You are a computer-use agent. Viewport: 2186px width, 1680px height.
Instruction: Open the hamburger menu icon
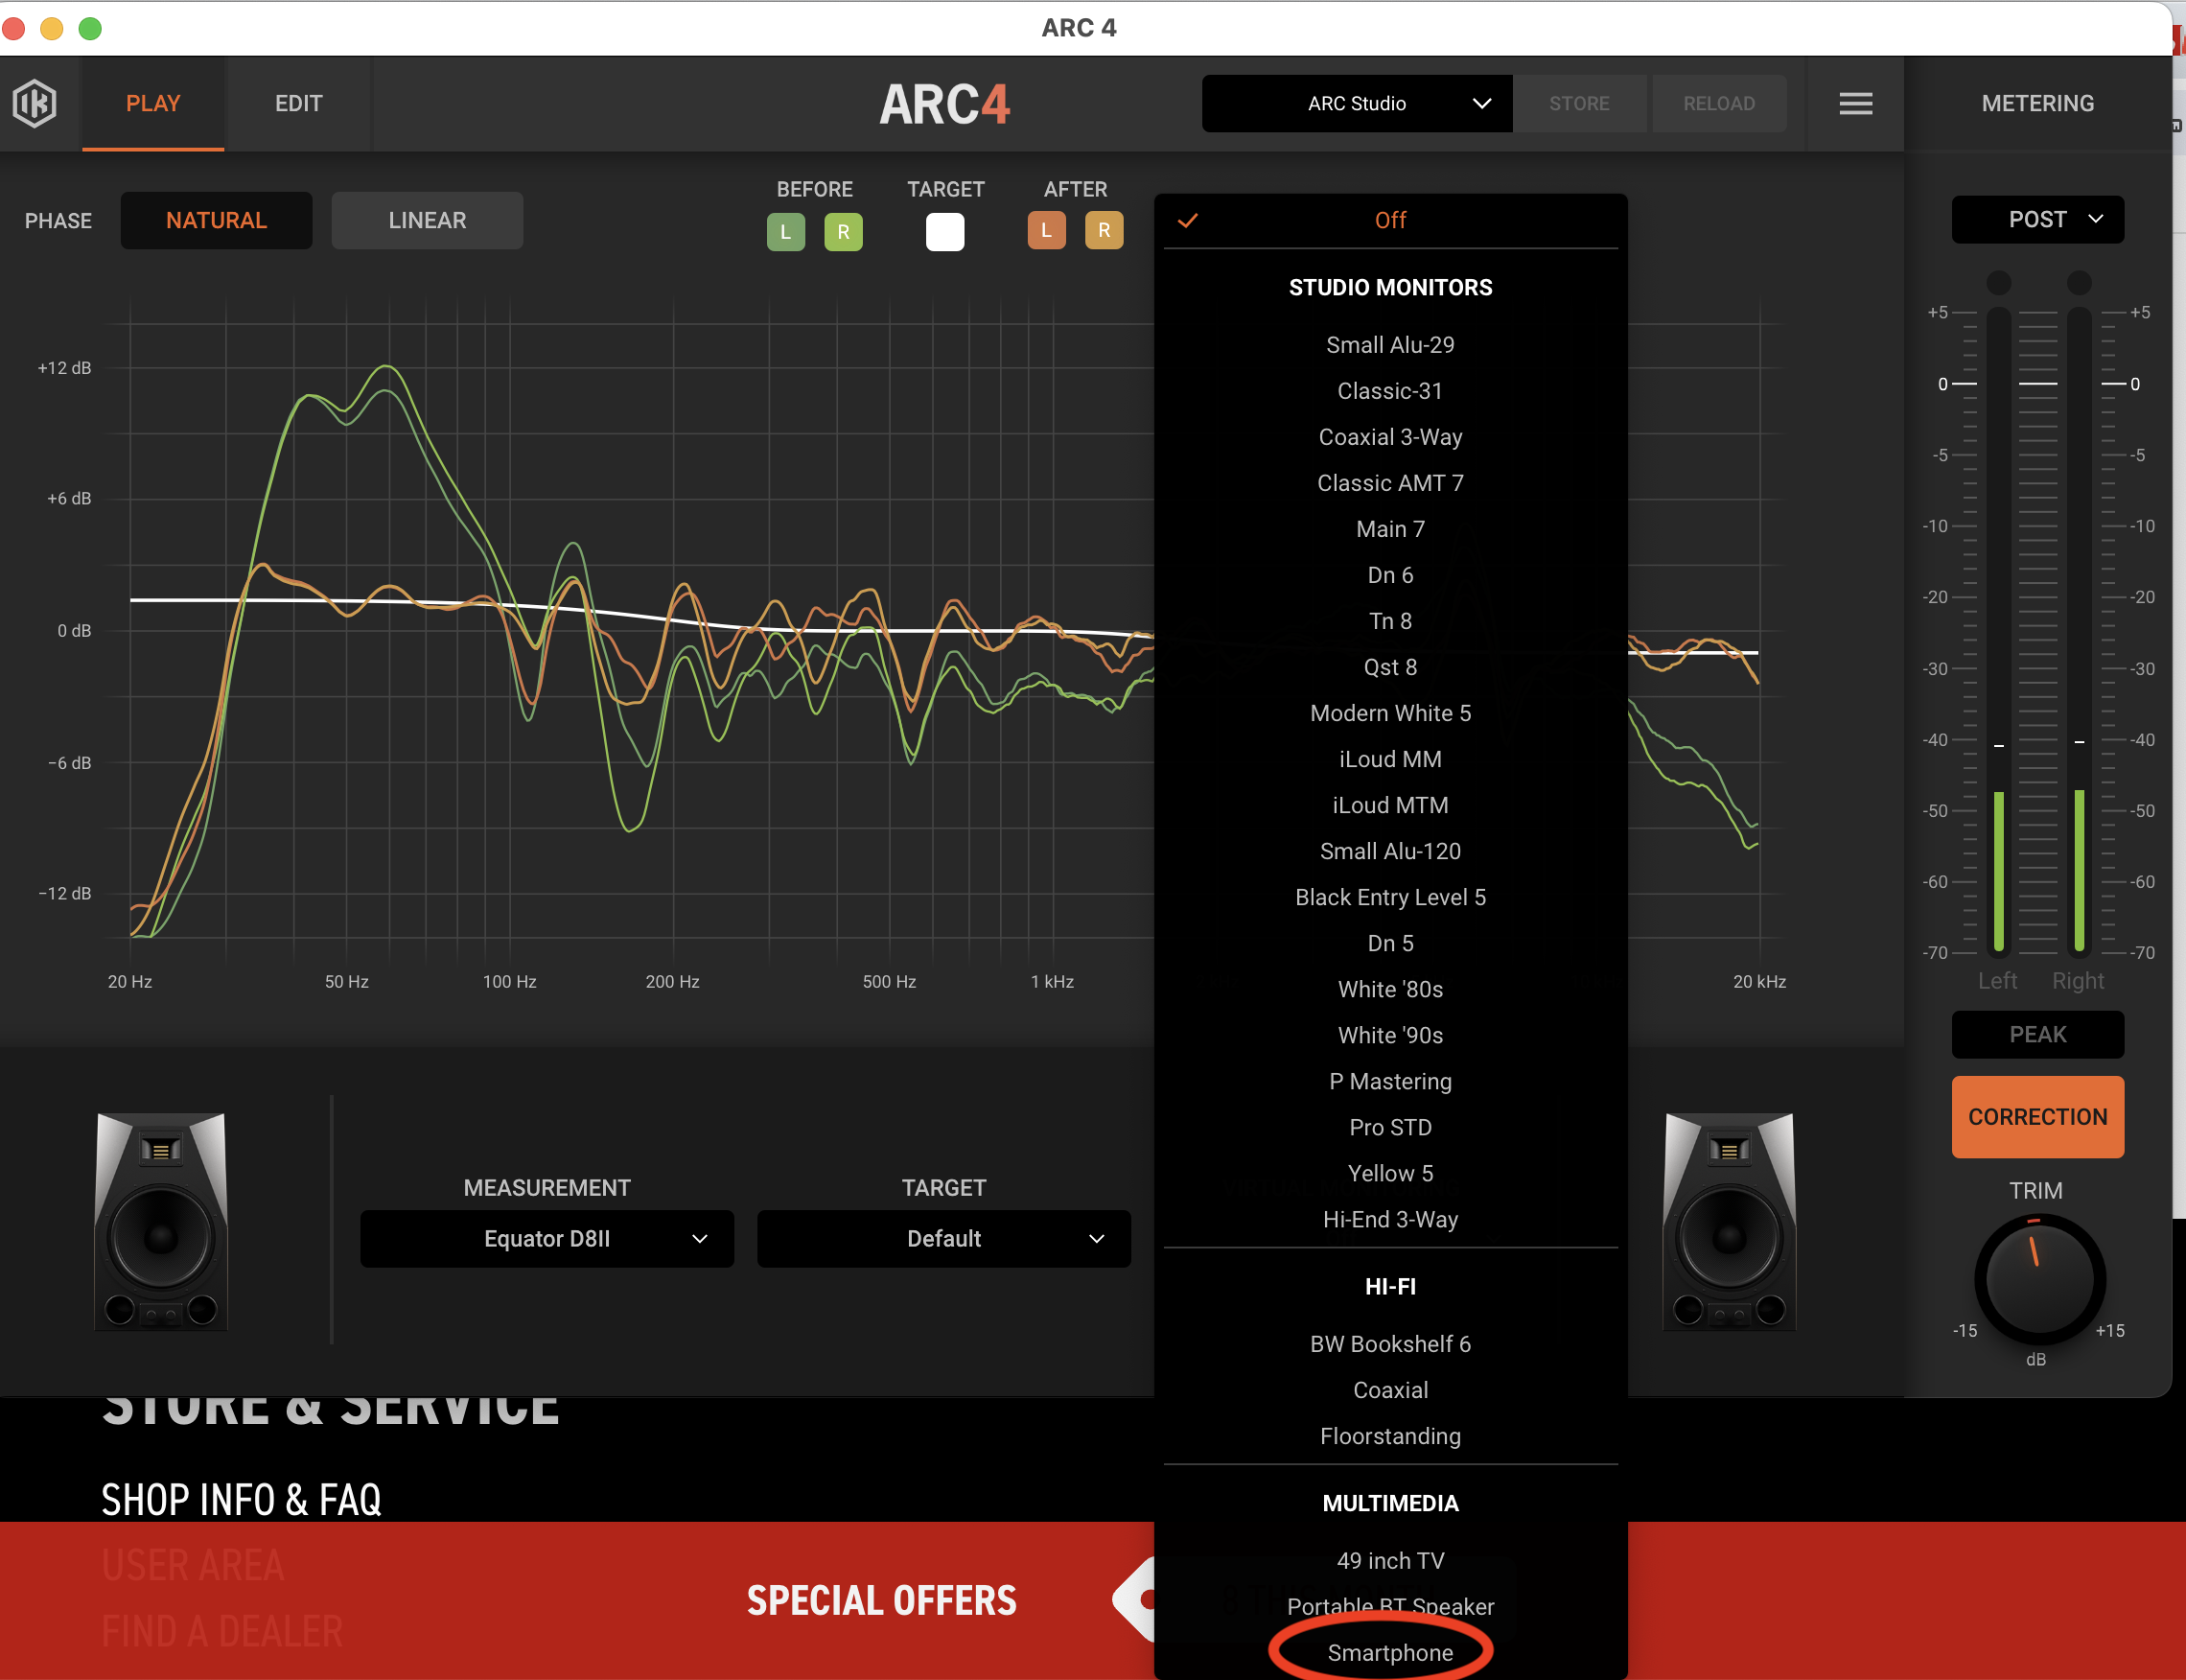(x=1855, y=103)
